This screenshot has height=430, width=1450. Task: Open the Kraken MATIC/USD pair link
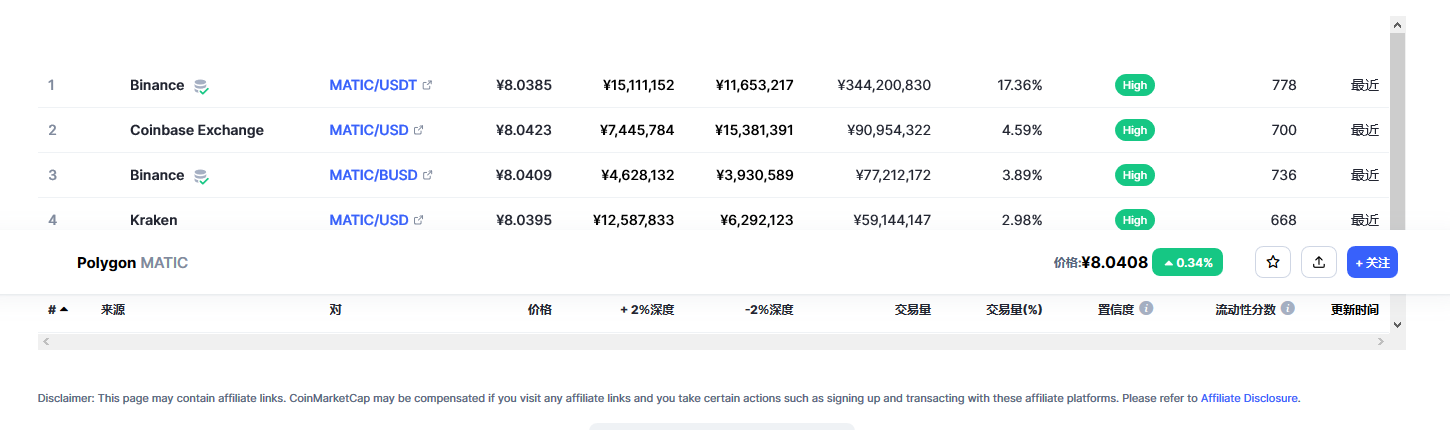pos(369,220)
